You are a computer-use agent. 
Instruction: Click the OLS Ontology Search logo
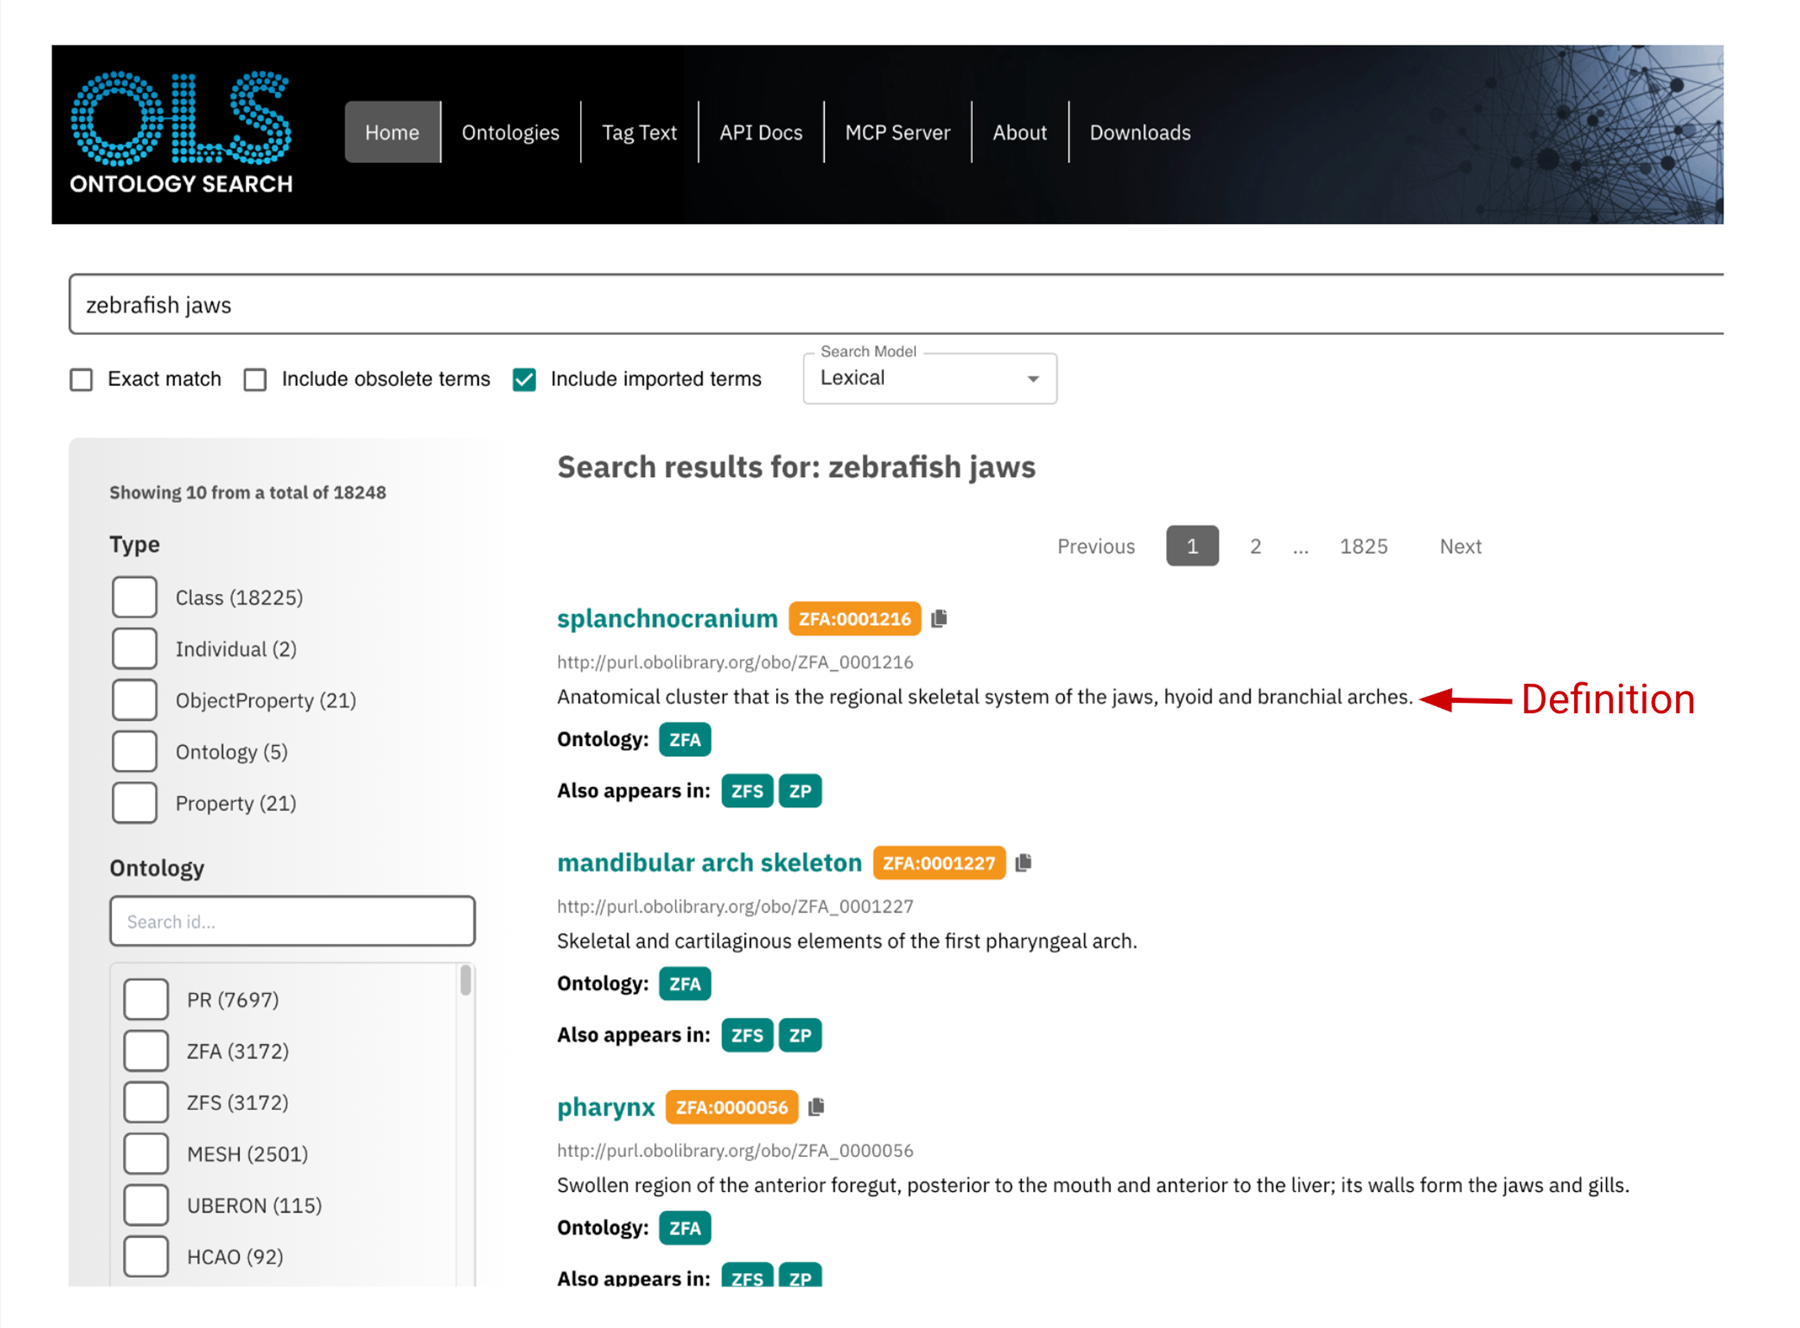181,132
